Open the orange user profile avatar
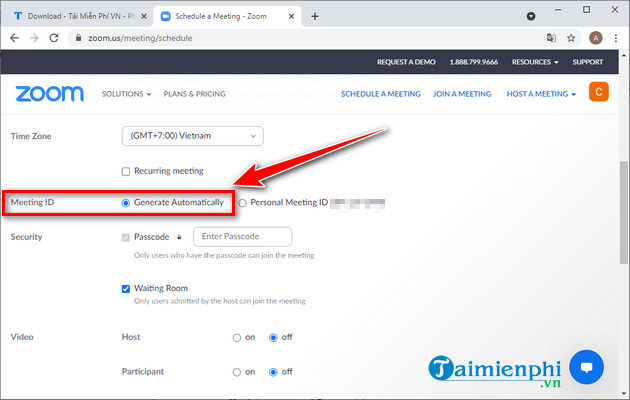The image size is (630, 400). coord(600,93)
